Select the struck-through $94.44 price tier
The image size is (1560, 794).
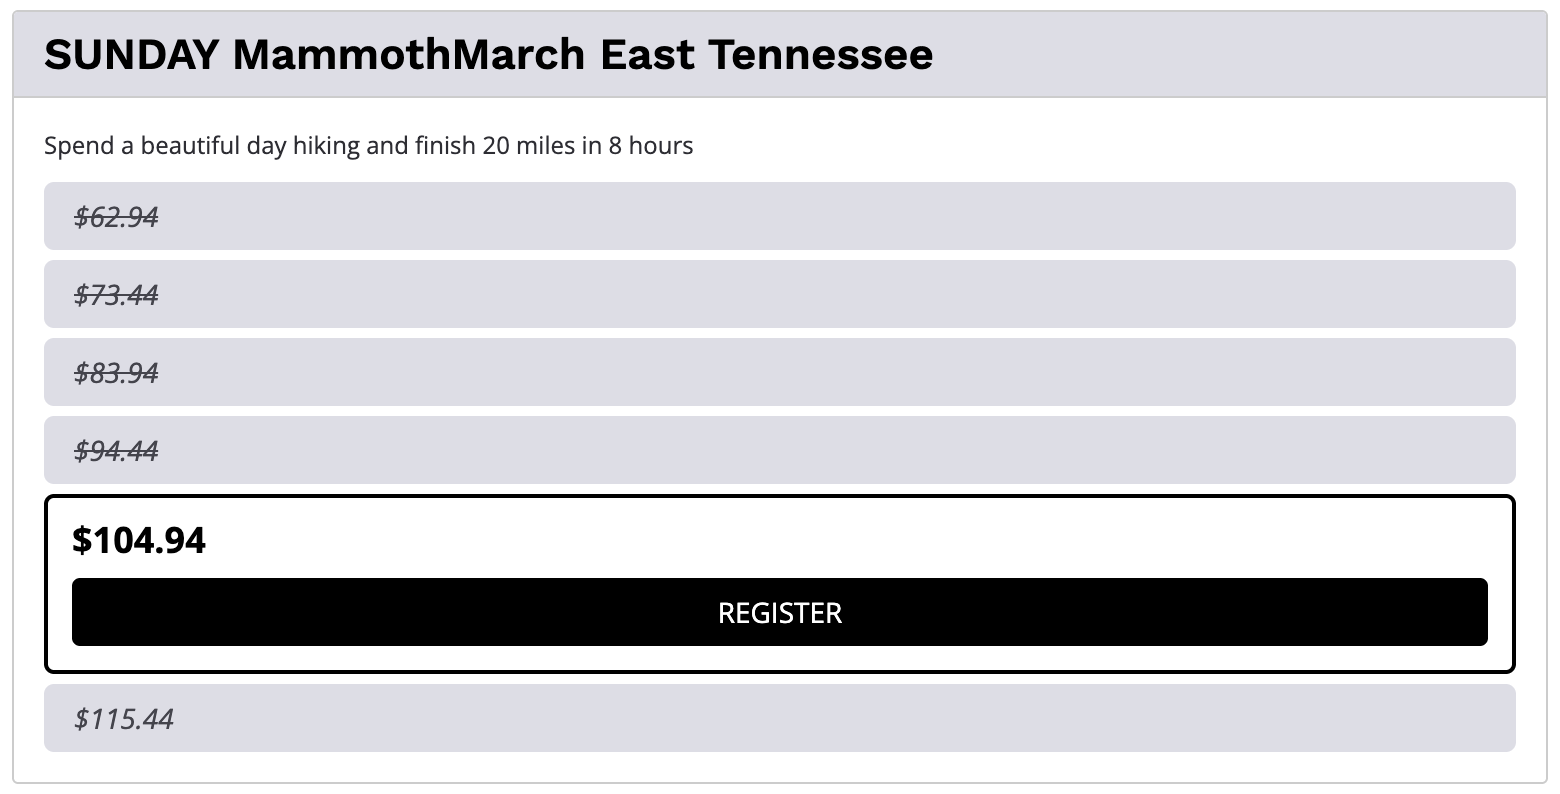[116, 450]
